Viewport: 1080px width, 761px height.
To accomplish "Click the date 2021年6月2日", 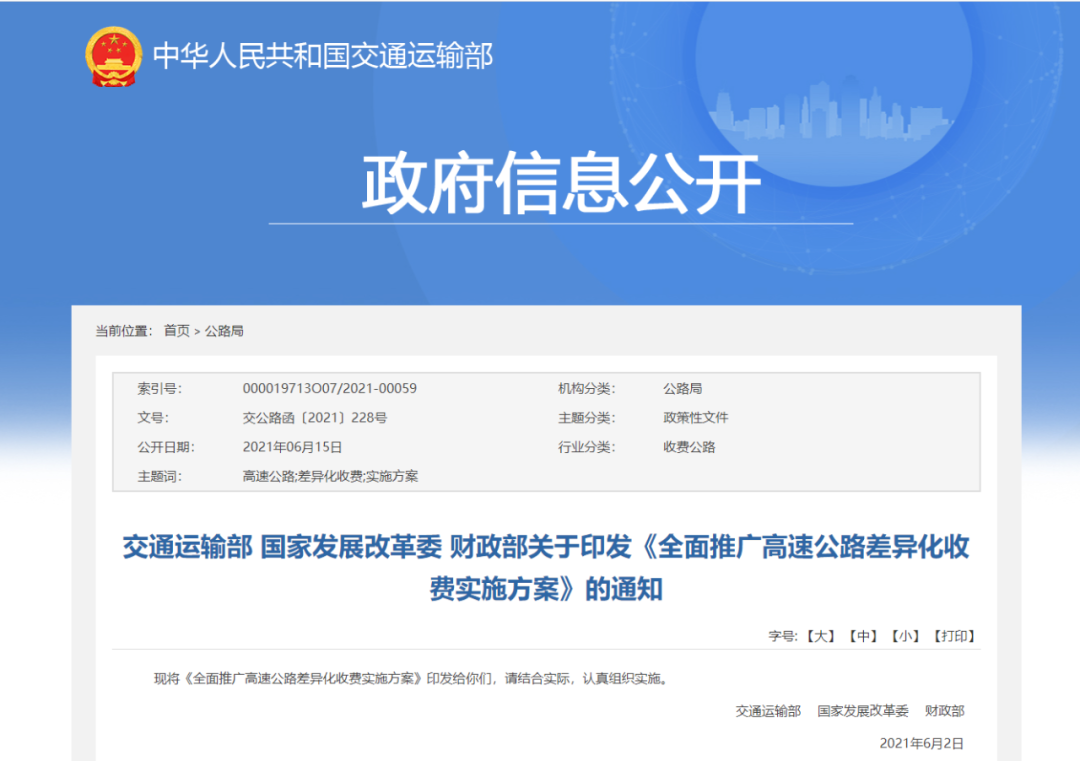I will (x=922, y=744).
